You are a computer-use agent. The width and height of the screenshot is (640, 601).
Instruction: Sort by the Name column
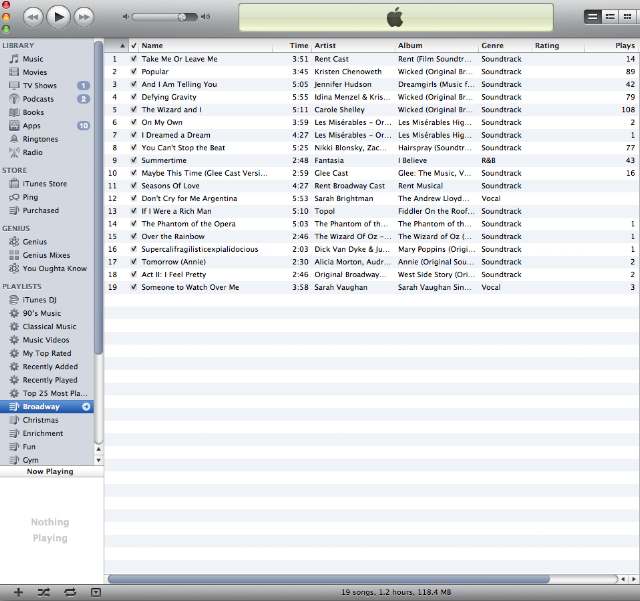coord(205,45)
